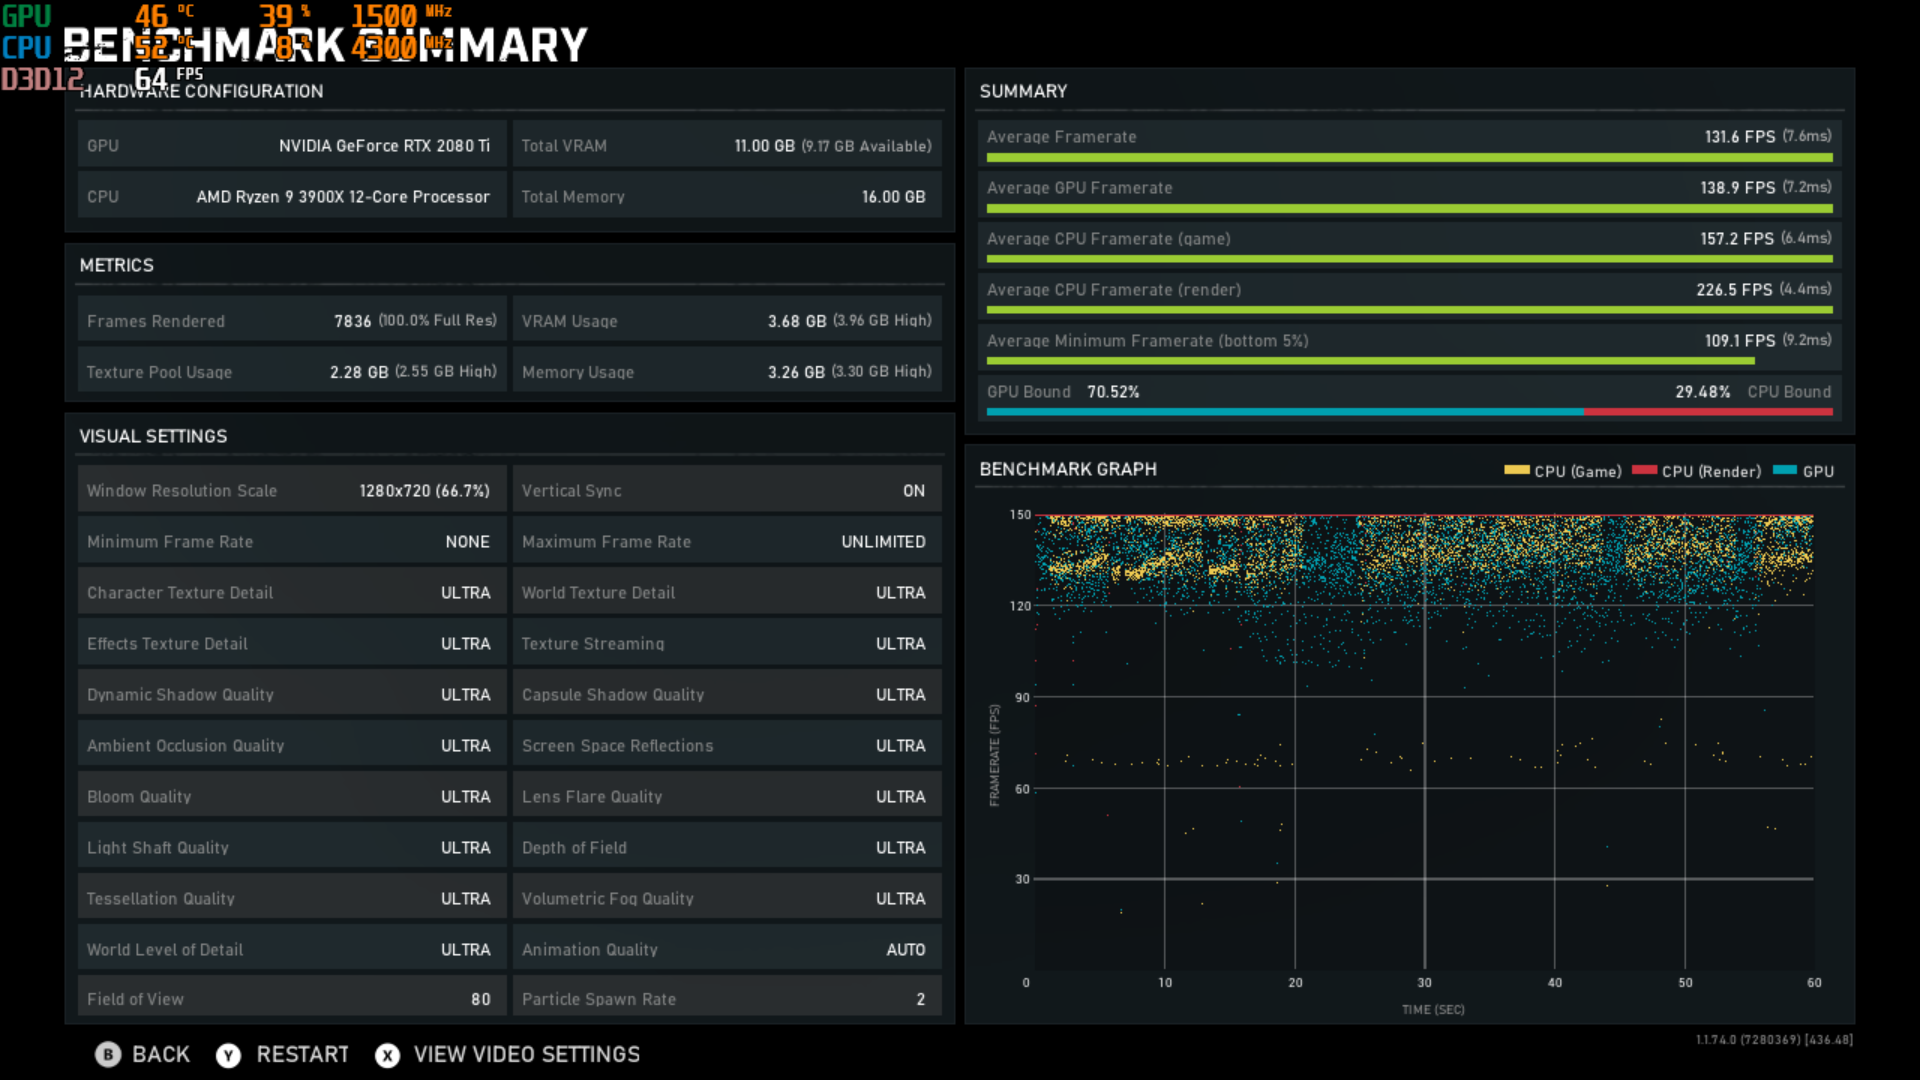Select the Depth of Field row
Image resolution: width=1920 pixels, height=1080 pixels.
tap(727, 847)
